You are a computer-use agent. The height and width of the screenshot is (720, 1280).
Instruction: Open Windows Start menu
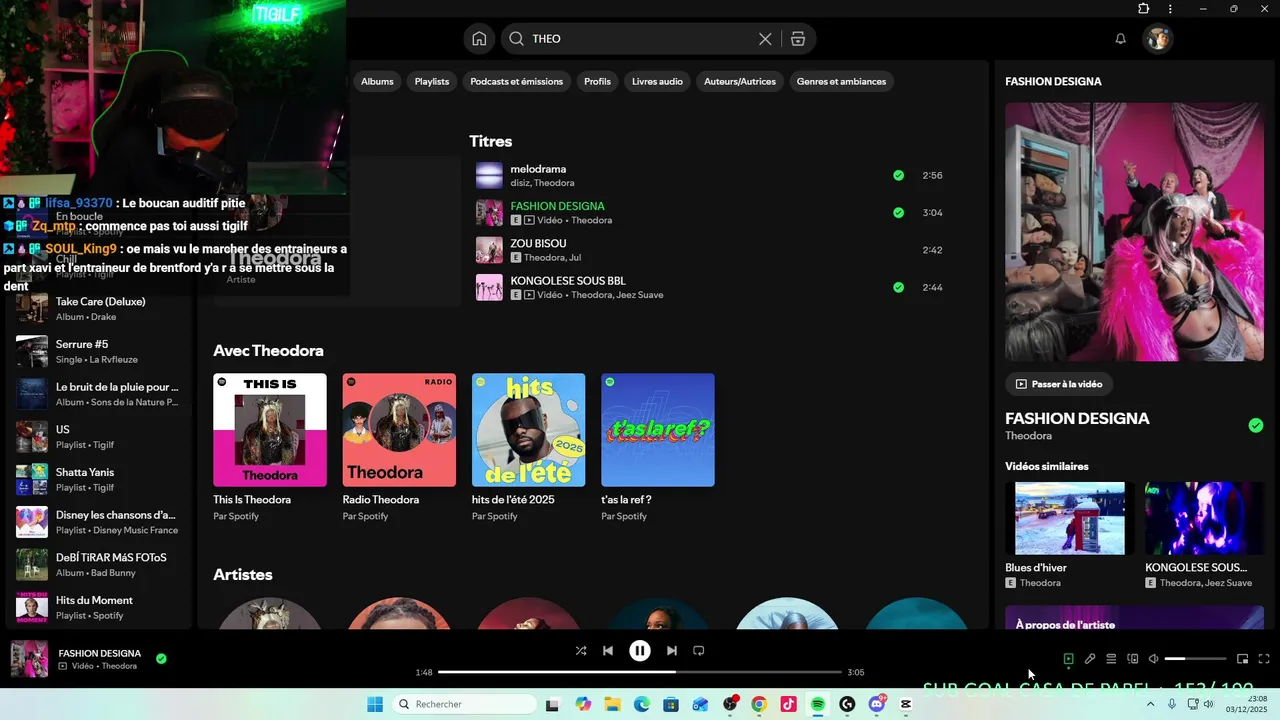375,704
